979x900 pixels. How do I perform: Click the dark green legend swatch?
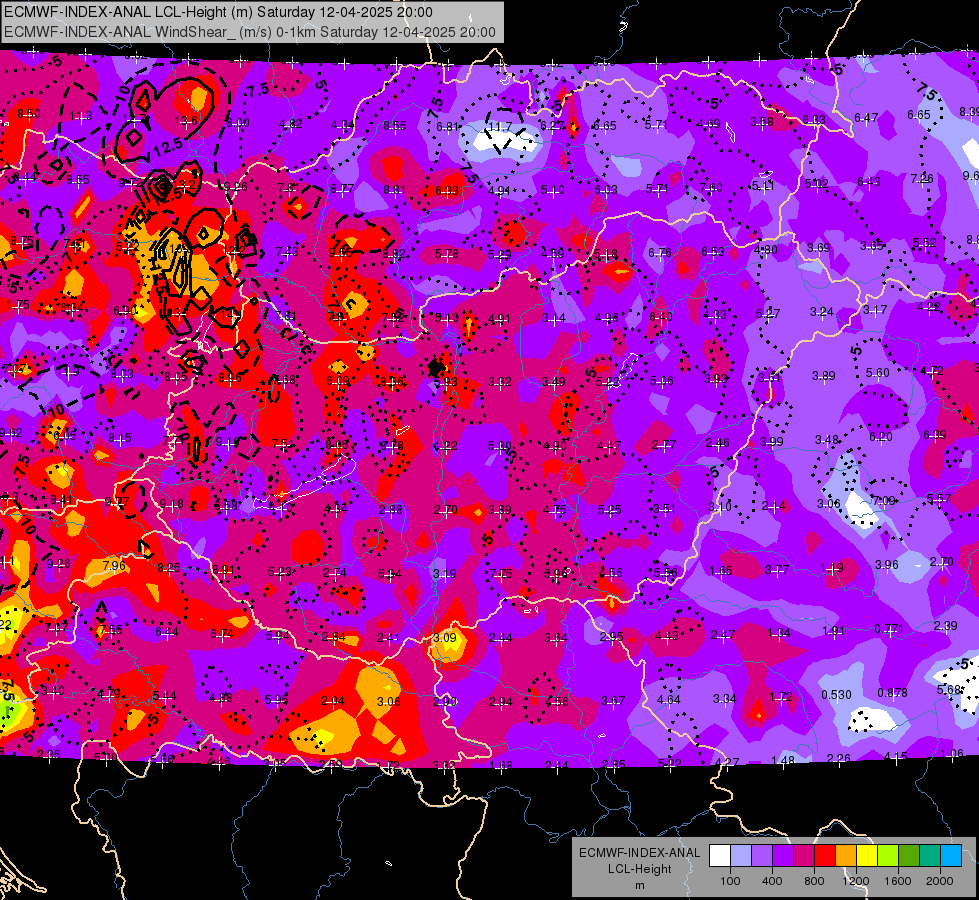pos(909,855)
